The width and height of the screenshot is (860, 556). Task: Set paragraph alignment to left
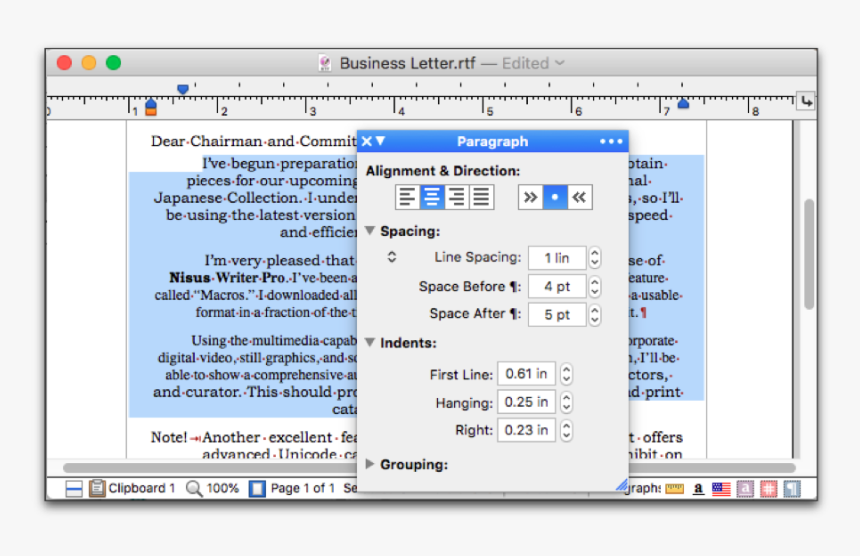407,197
